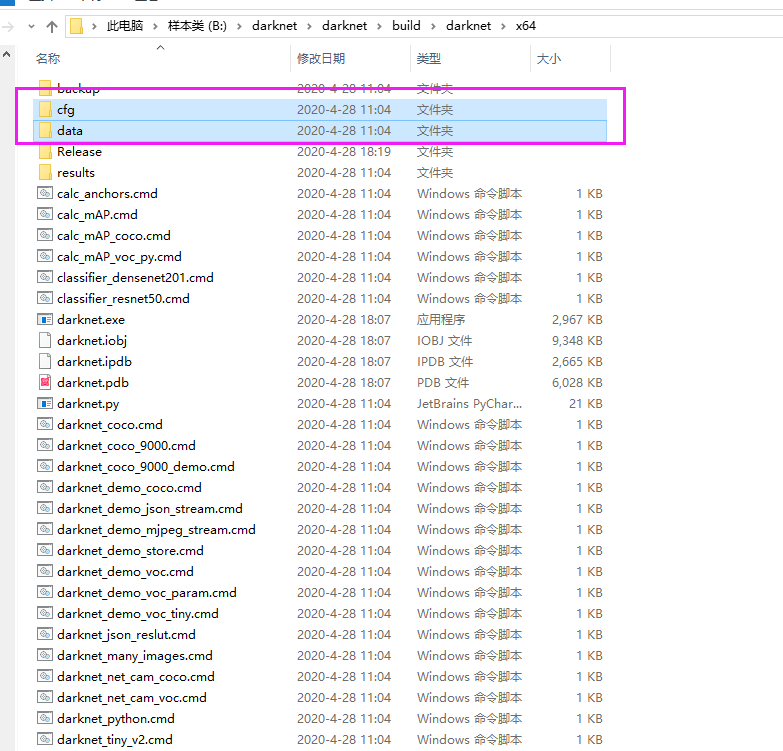This screenshot has width=783, height=751.
Task: Click the darknet_coco_9000.cmd script icon
Action: click(45, 445)
